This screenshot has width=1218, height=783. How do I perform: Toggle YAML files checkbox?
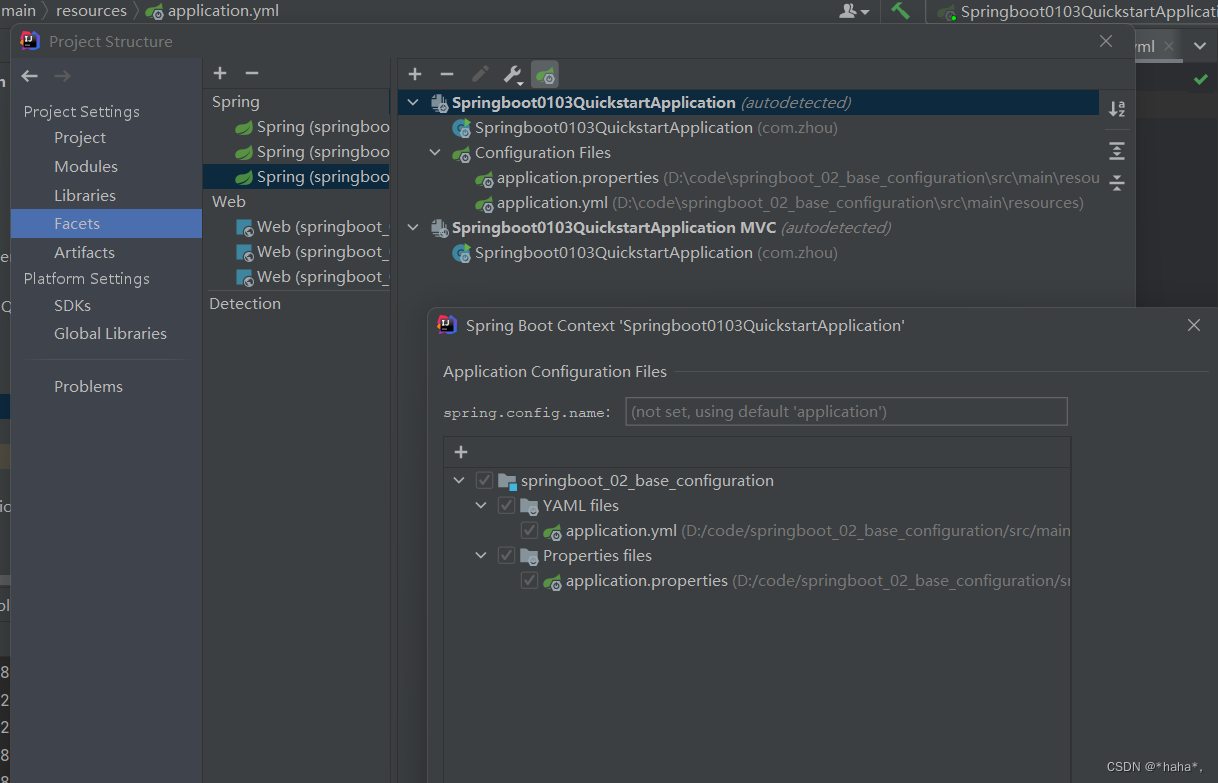coord(506,506)
